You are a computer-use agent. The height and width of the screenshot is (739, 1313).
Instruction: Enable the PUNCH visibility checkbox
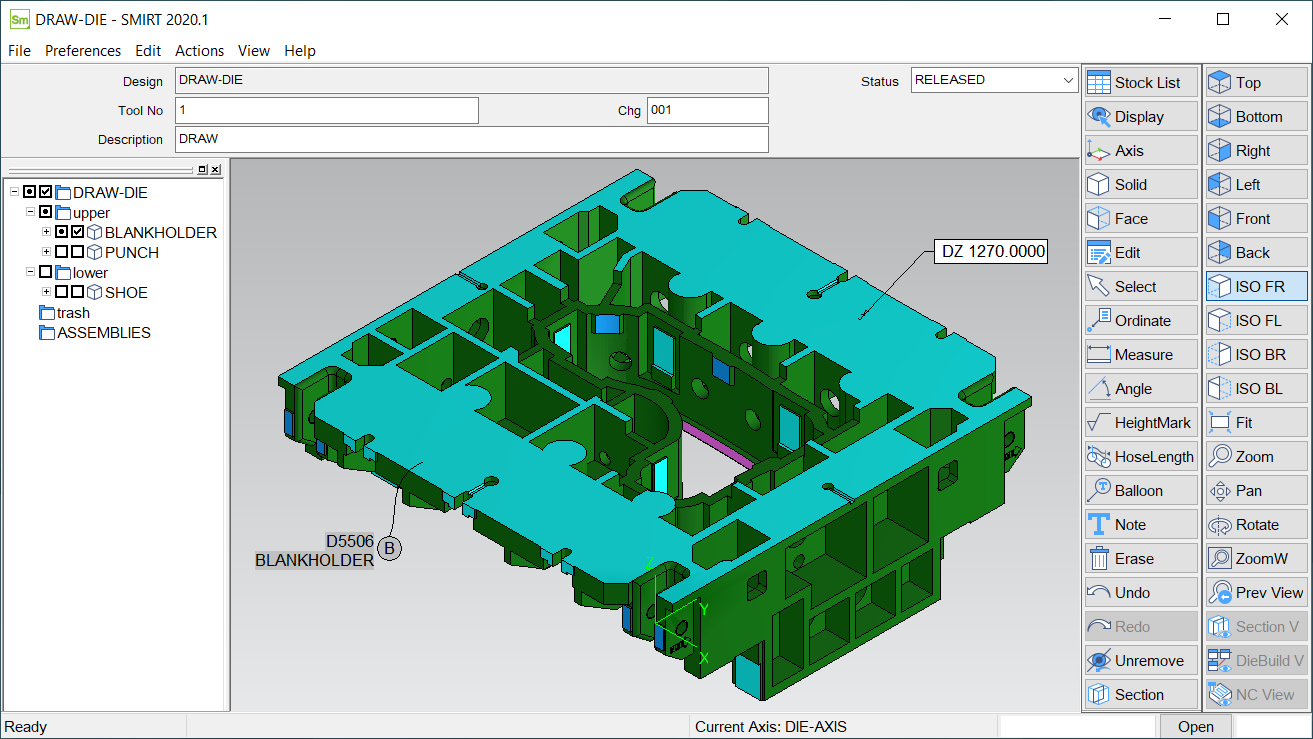point(78,253)
